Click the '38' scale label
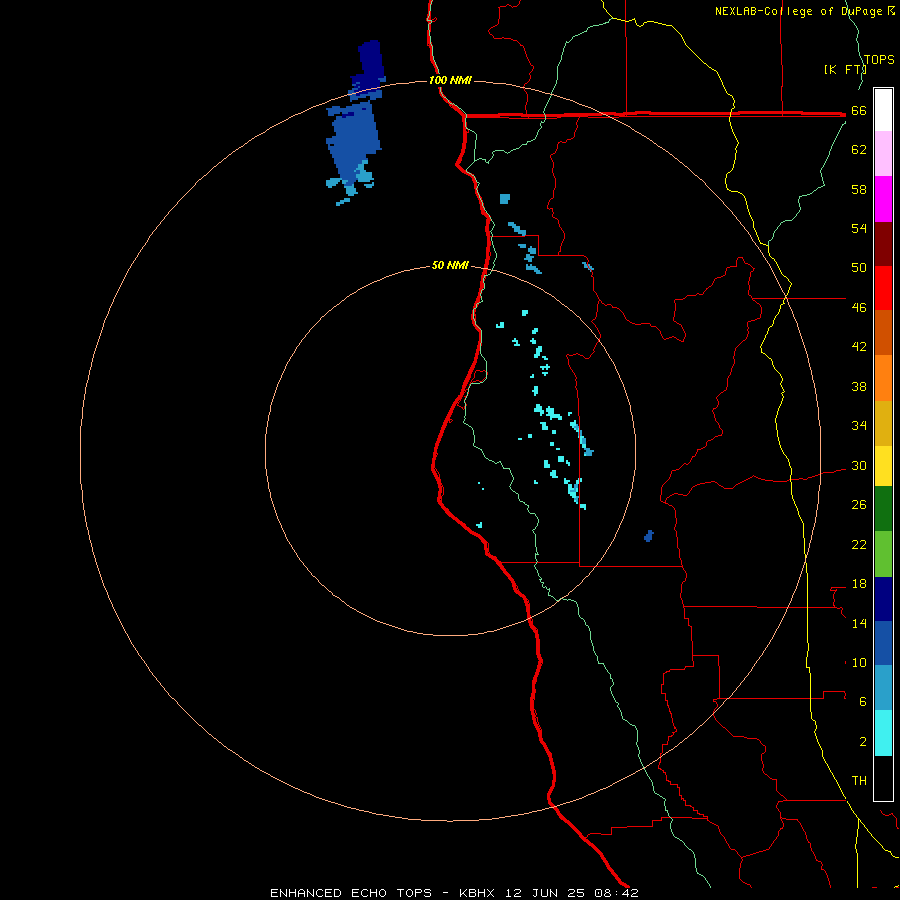Viewport: 900px width, 900px height. [859, 387]
